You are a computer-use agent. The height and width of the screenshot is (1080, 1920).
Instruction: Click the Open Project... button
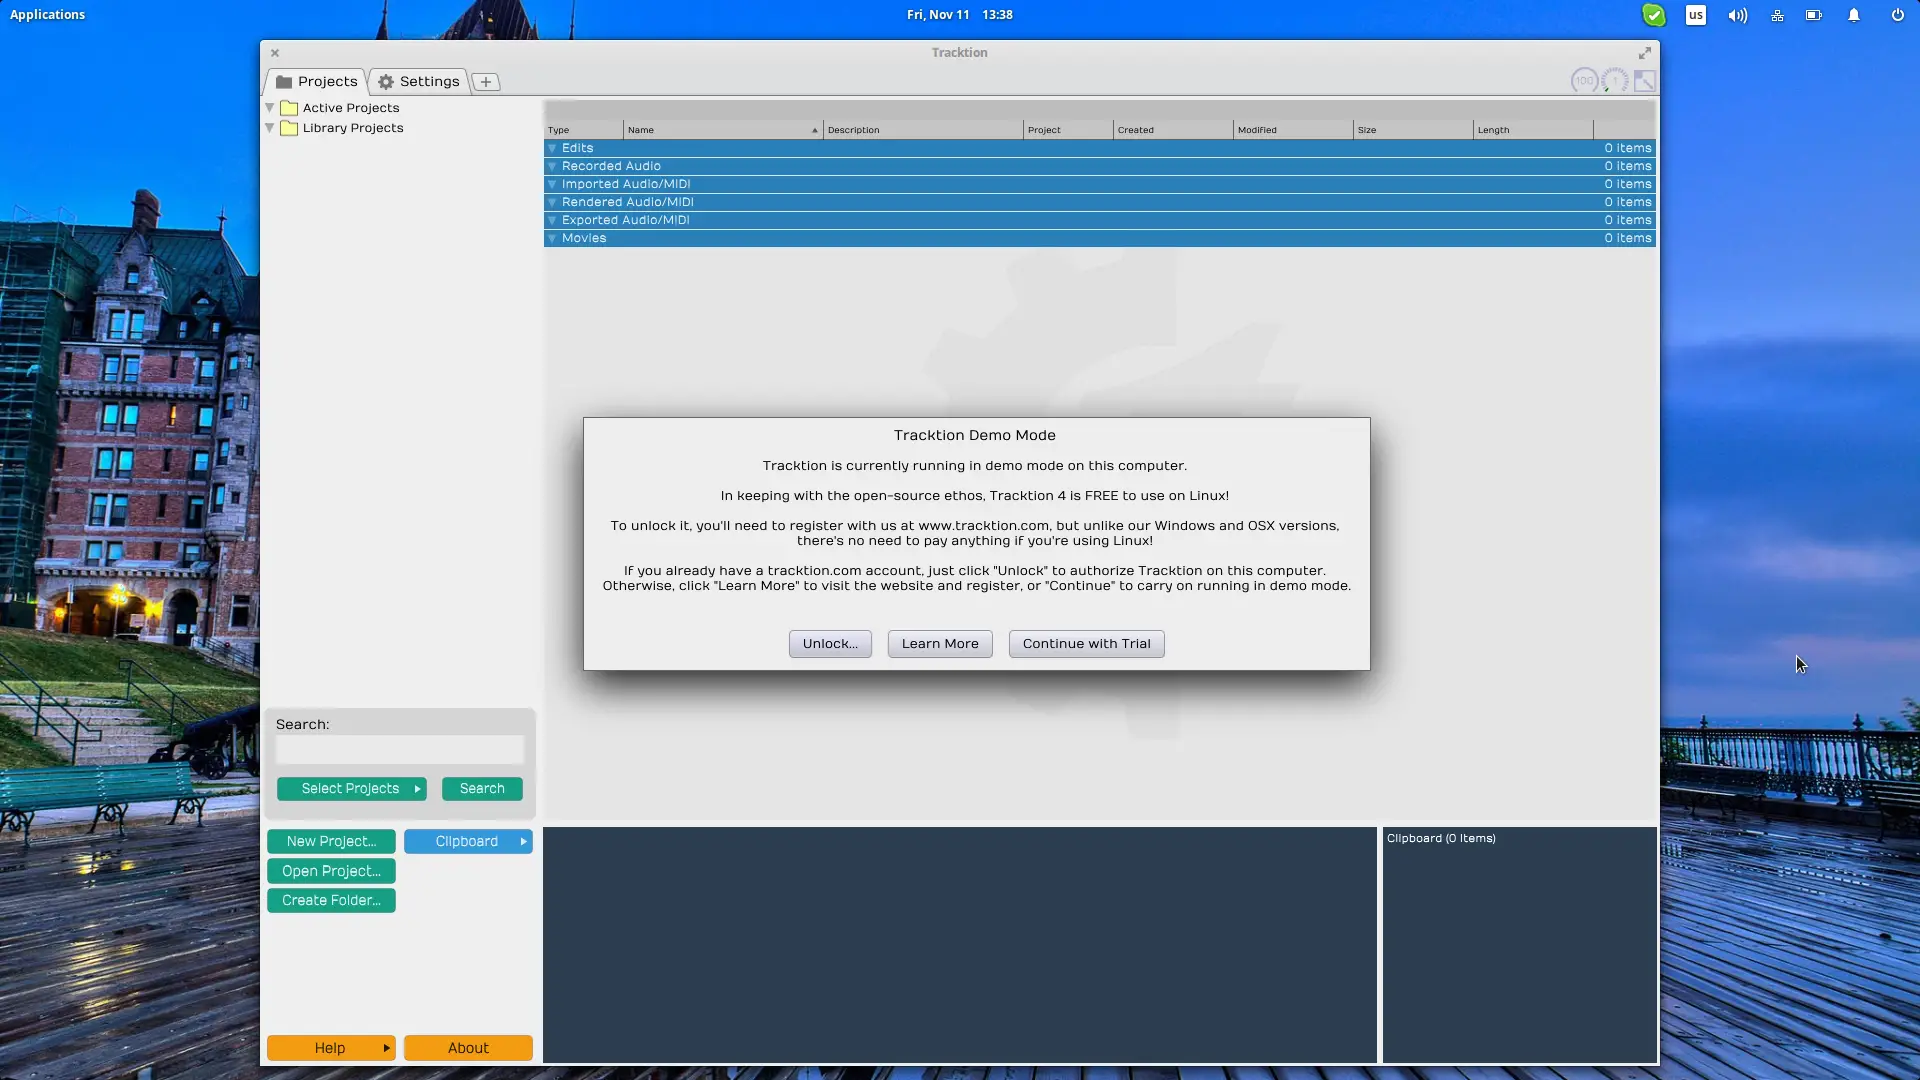(331, 871)
